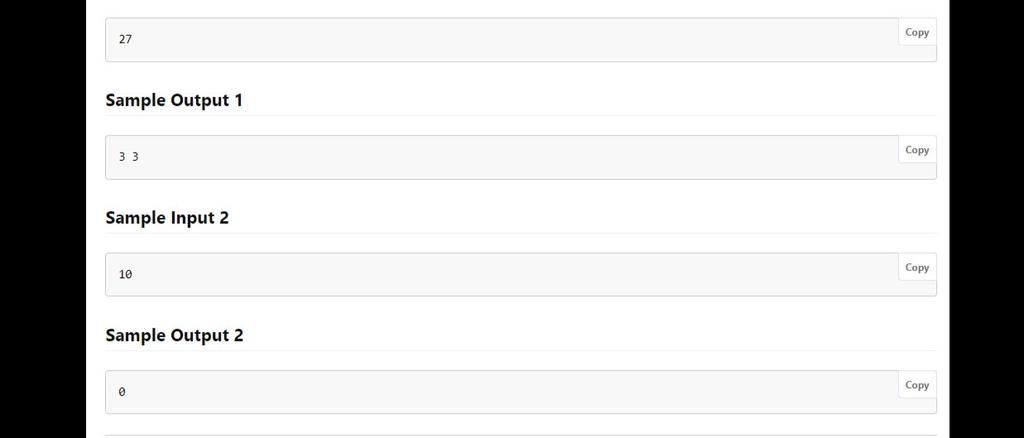Click divider line under Sample Output 1 heading
This screenshot has width=1024, height=438.
pyautogui.click(x=520, y=116)
